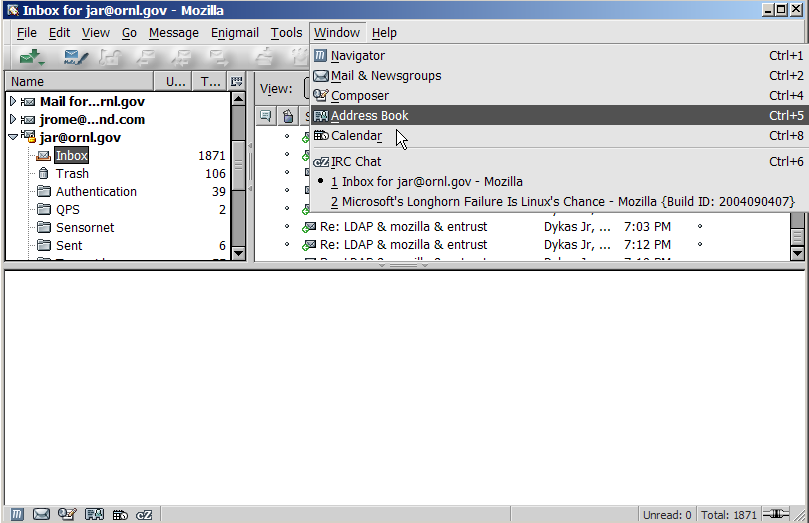Expand the jrome@...nd.com account tree
Screen dimensions: 809x523
[13, 120]
